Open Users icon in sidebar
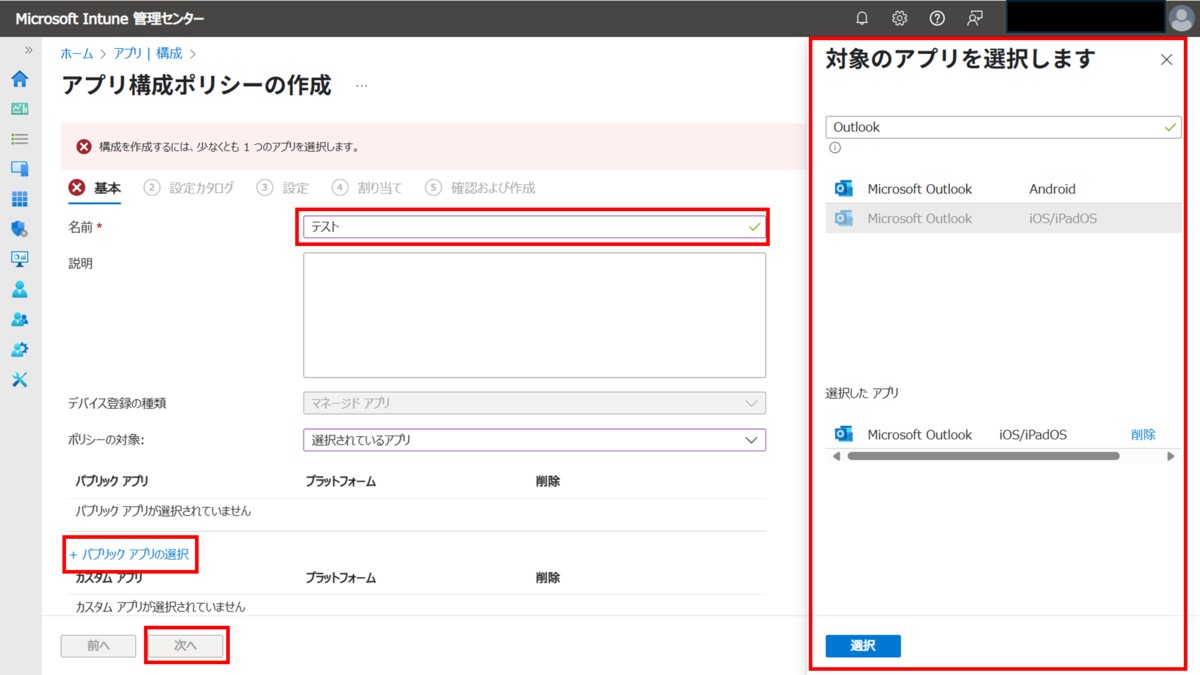The height and width of the screenshot is (675, 1200). 19,289
